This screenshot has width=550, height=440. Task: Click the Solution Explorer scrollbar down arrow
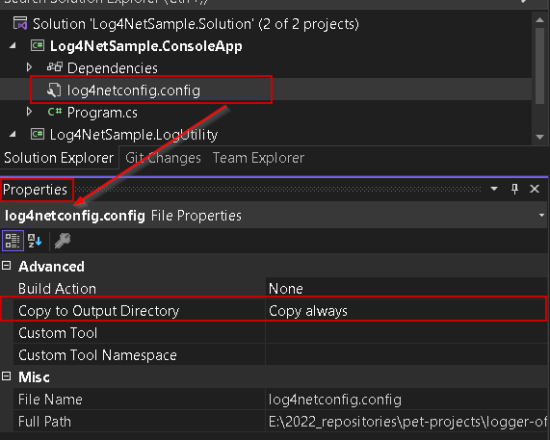[x=540, y=137]
